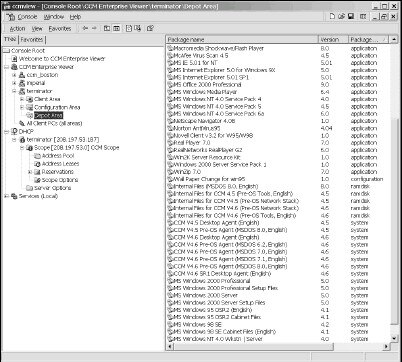
Task: Collapse the terminator node under CCM Enterprise Viewer
Action: [14, 91]
